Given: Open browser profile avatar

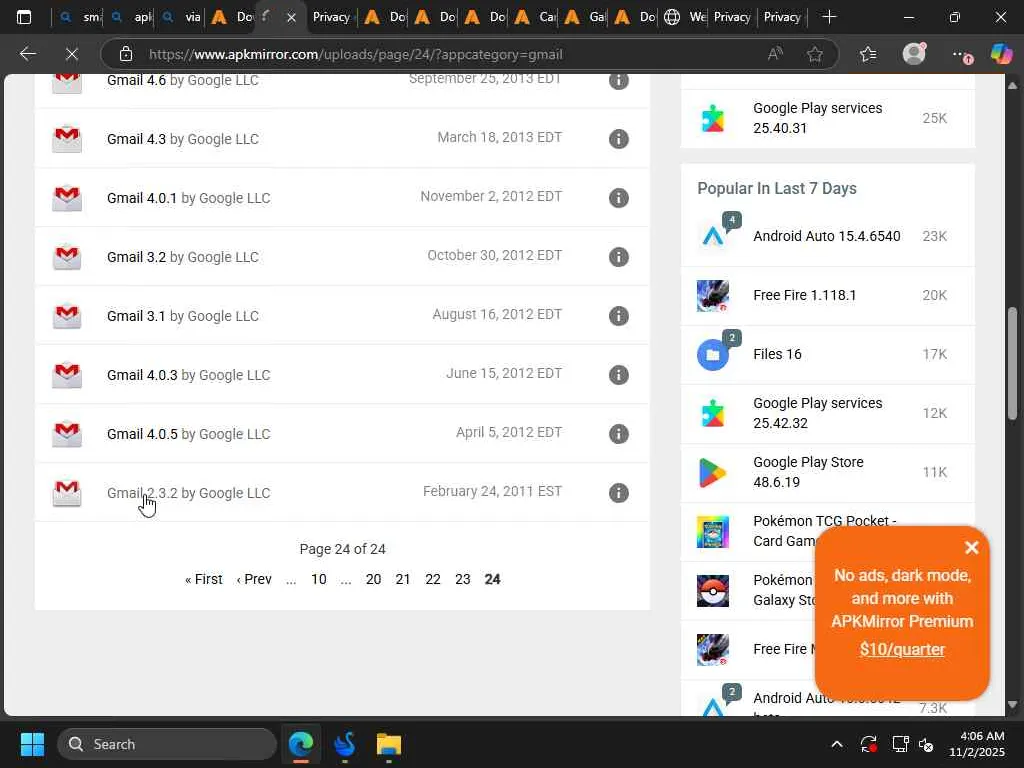Looking at the screenshot, I should coord(914,54).
